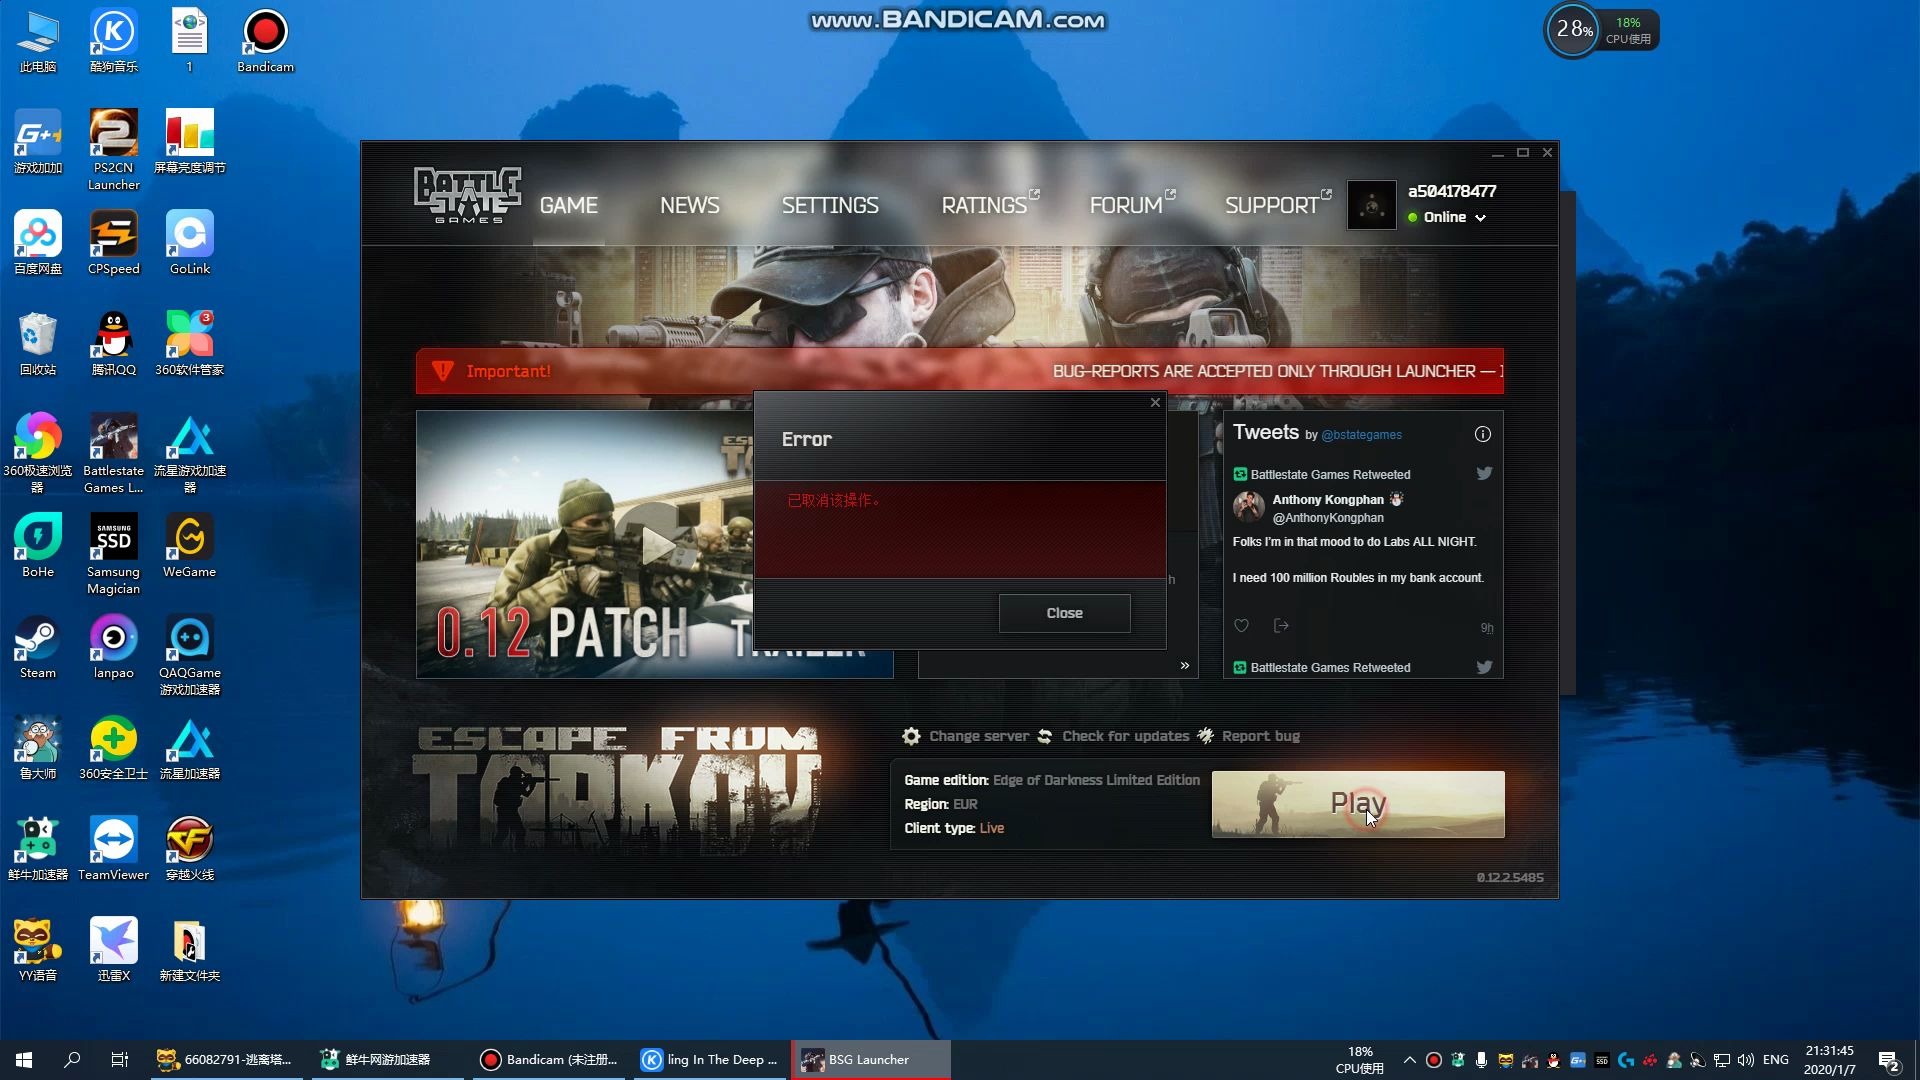Click Check for updates
Viewport: 1920px width, 1080px height.
point(1113,736)
